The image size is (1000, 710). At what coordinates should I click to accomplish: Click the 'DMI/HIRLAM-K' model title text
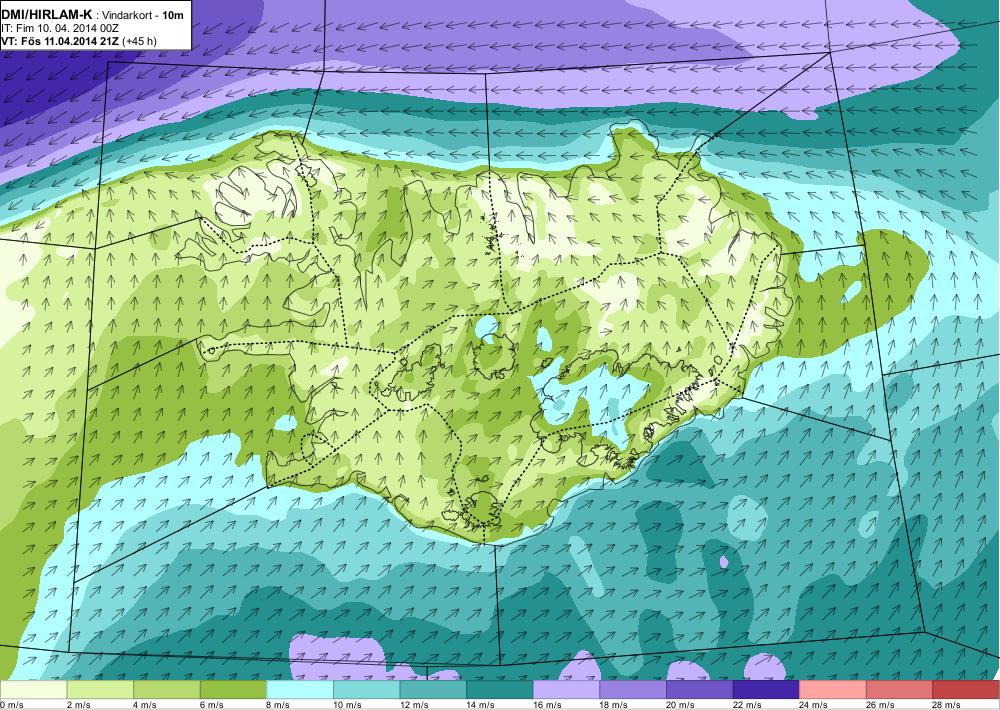tap(47, 15)
